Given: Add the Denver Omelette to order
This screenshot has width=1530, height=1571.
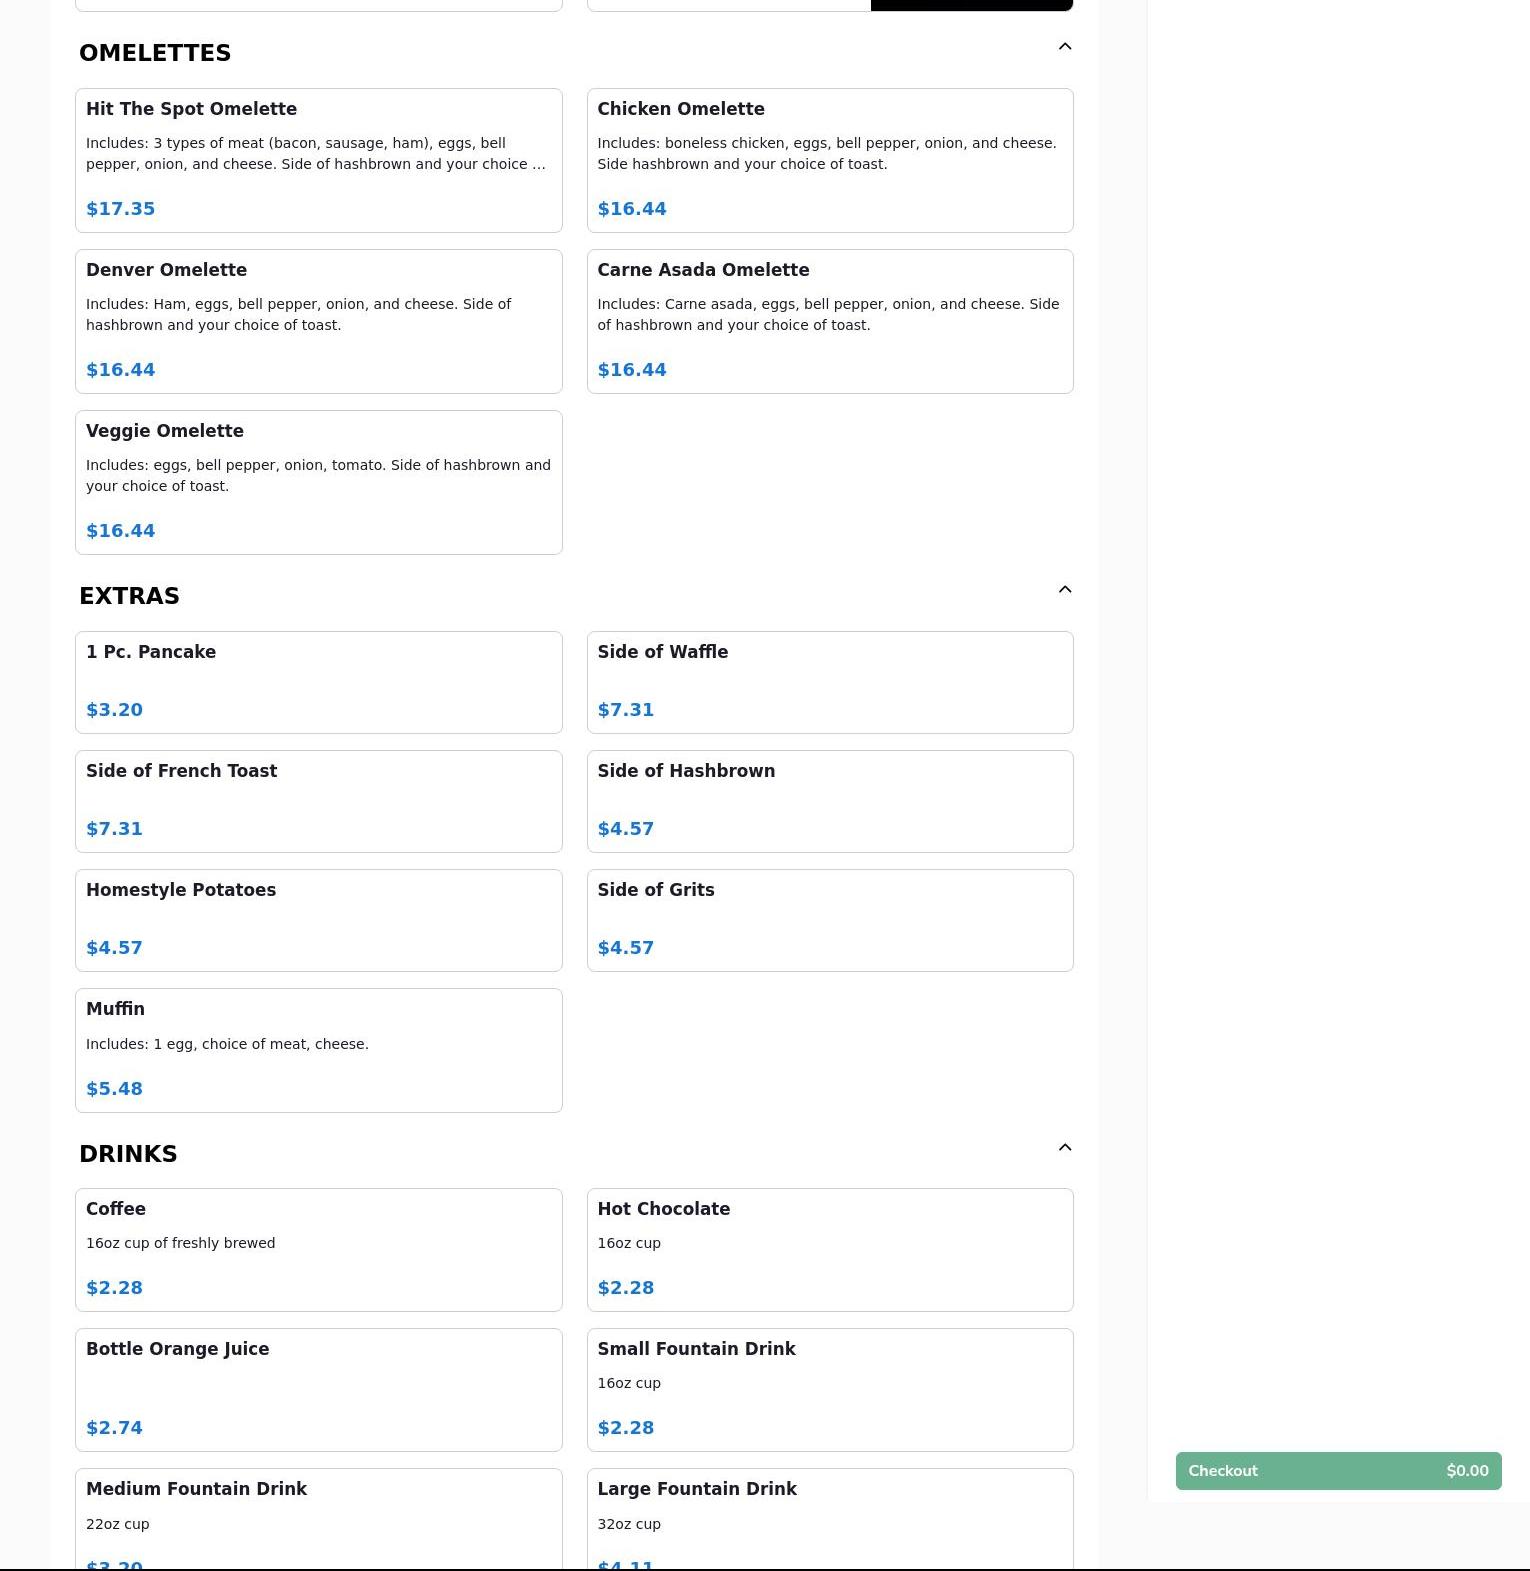Looking at the screenshot, I should click(318, 321).
